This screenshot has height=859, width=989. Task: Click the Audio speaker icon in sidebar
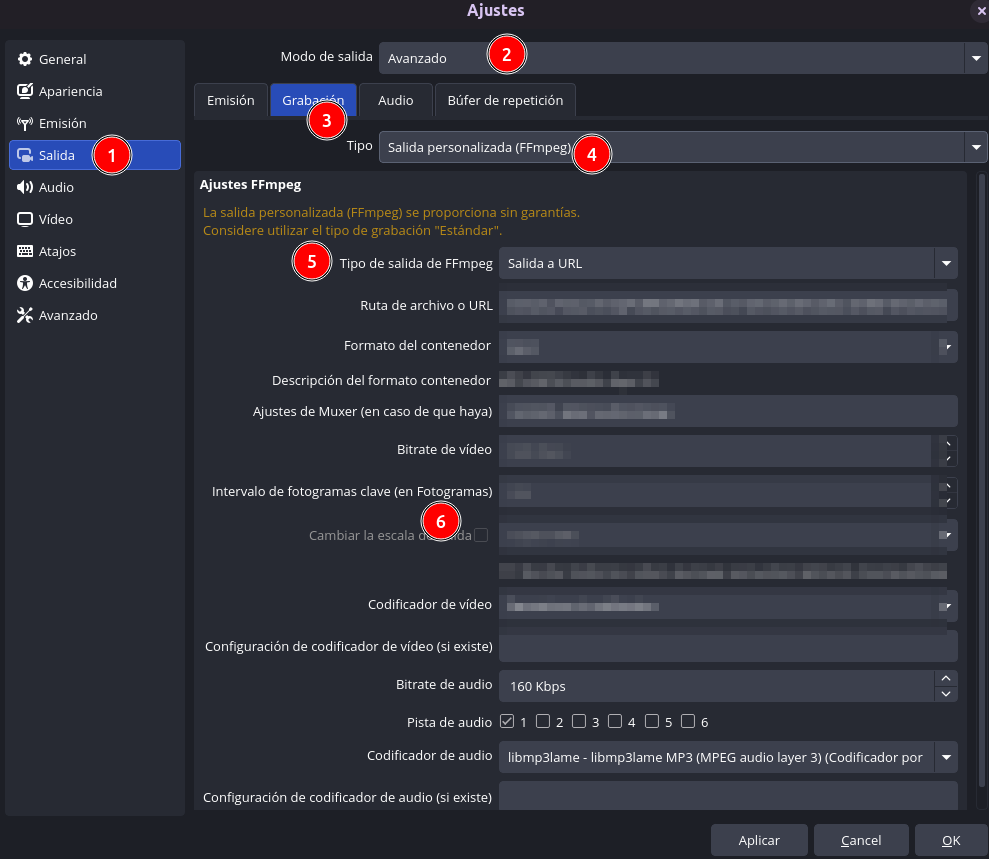[x=25, y=187]
